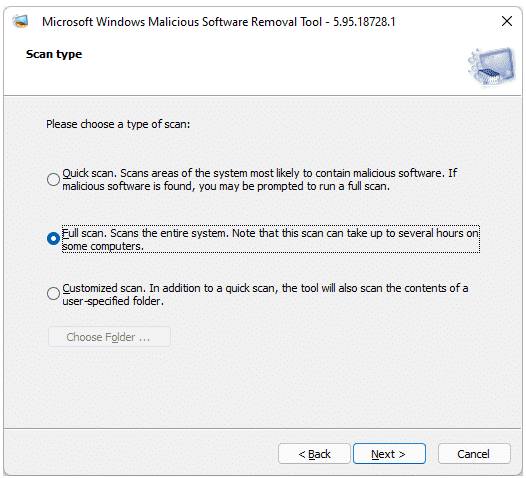The width and height of the screenshot is (526, 478).
Task: Click the app icon in title bar
Action: 20,21
